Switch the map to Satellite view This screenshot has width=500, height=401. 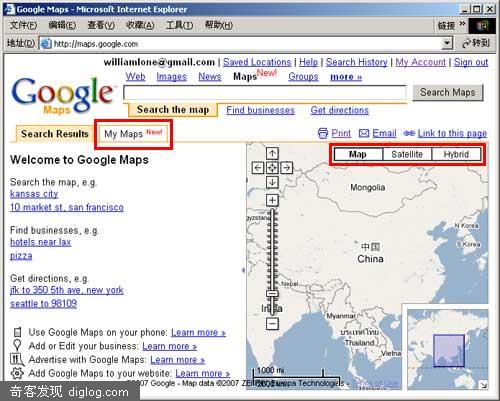(x=407, y=154)
